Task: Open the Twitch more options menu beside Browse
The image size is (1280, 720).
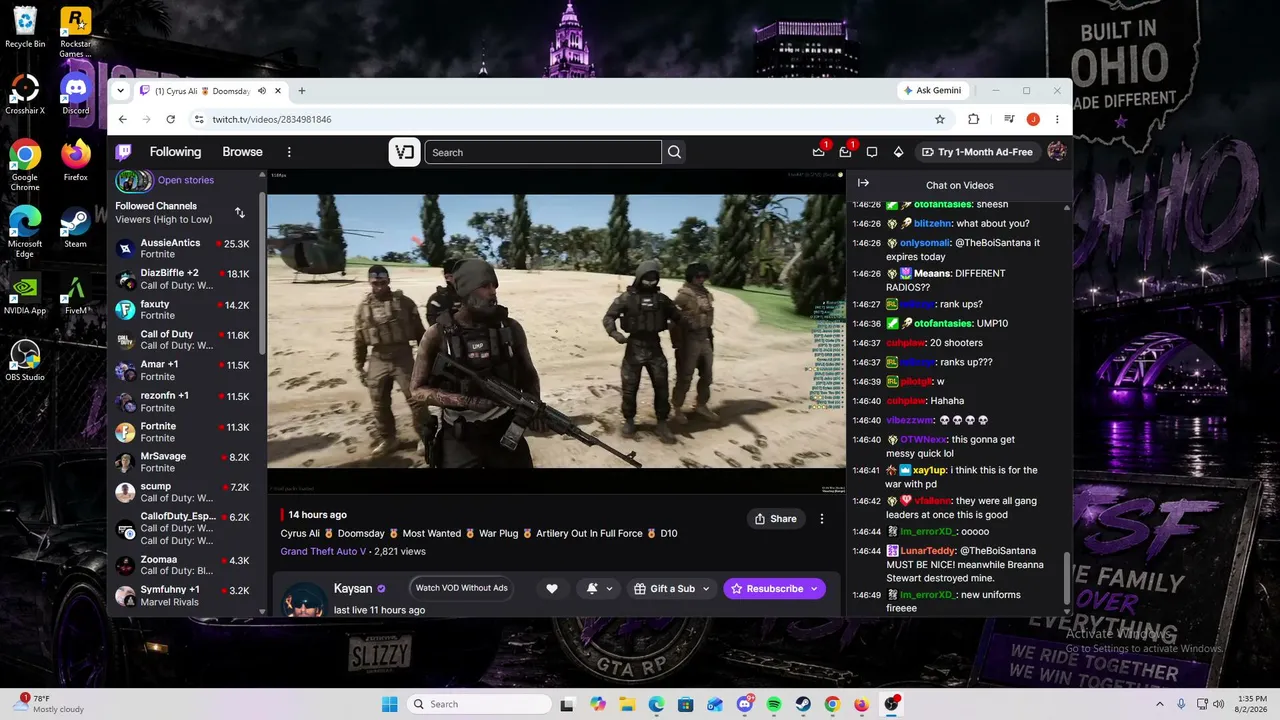Action: (289, 152)
